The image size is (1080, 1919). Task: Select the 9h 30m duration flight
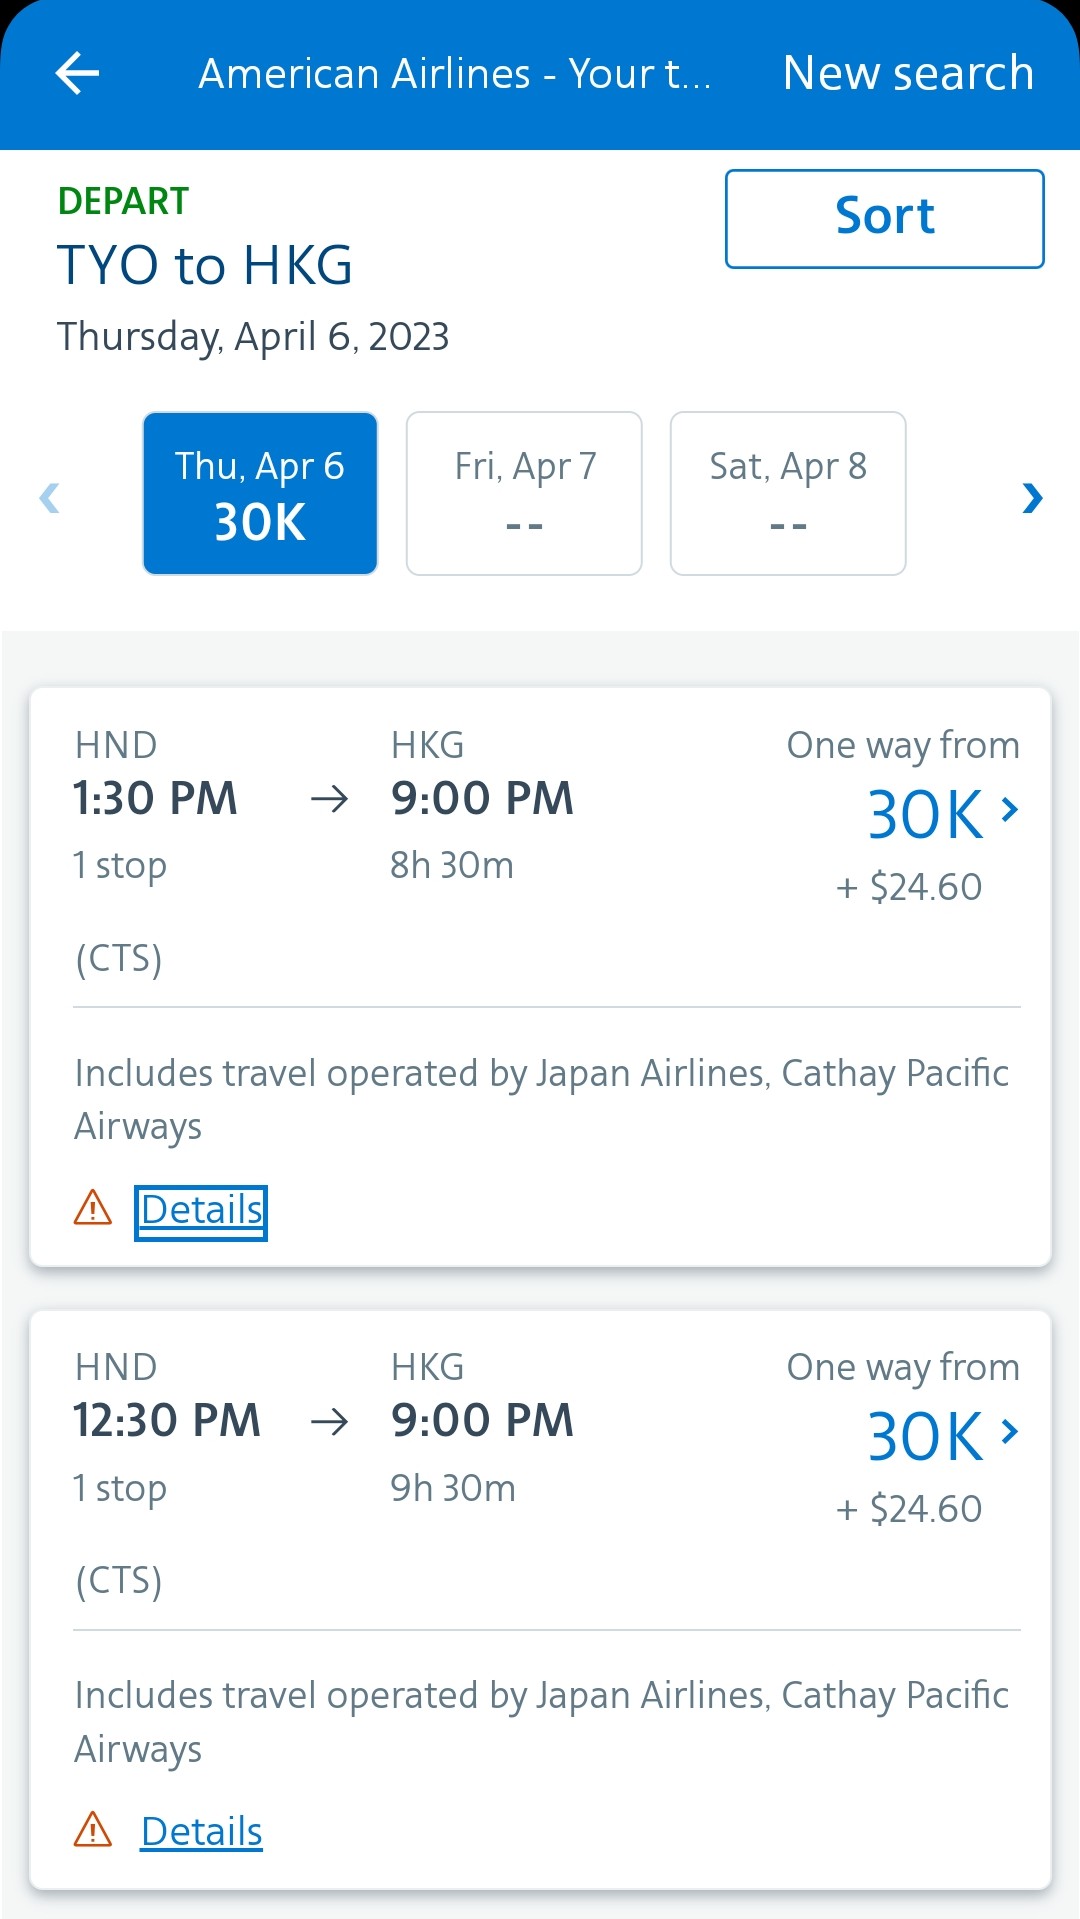click(x=452, y=1489)
